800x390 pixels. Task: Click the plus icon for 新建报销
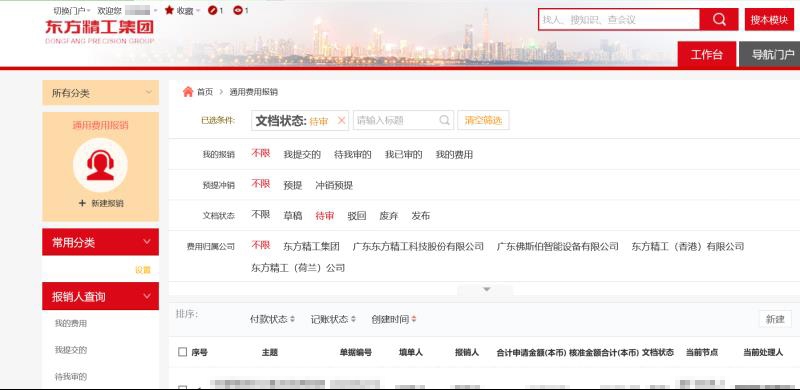82,203
